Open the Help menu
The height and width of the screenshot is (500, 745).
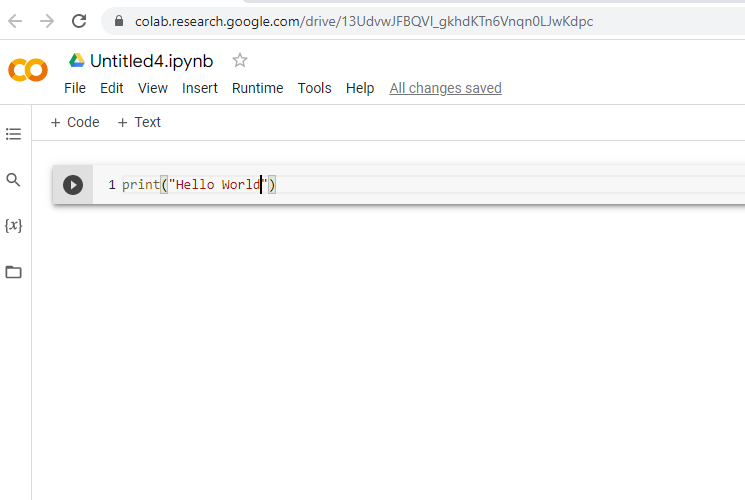point(360,88)
